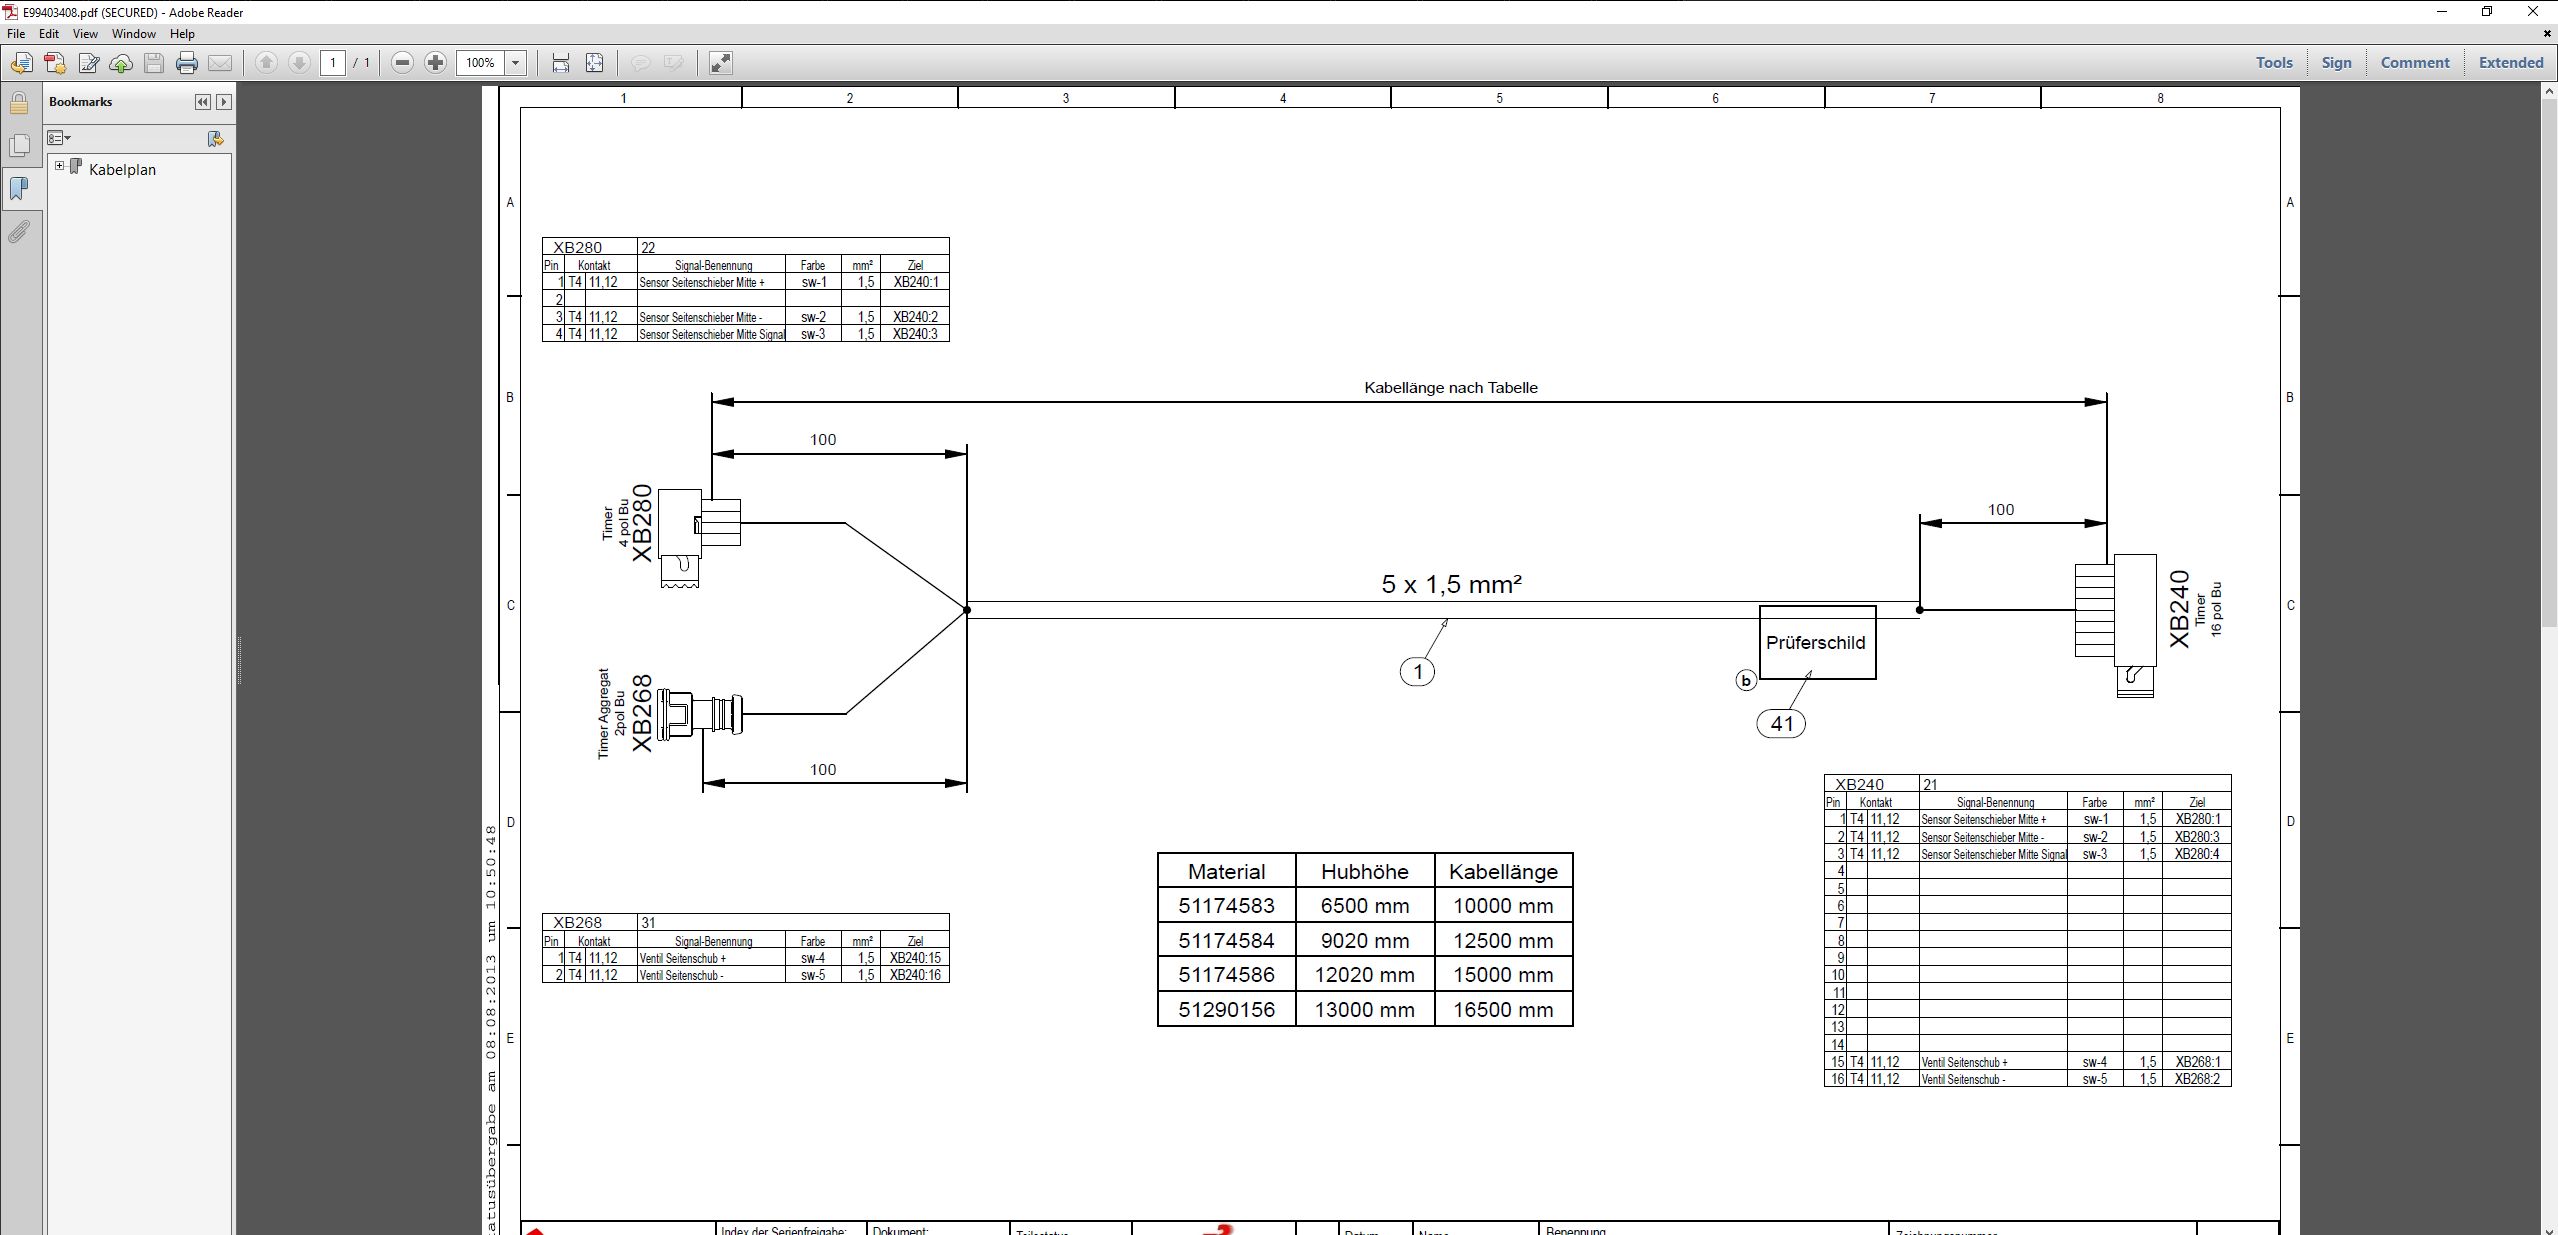Enter read mode with expand arrows icon
2558x1235 pixels.
tap(720, 63)
